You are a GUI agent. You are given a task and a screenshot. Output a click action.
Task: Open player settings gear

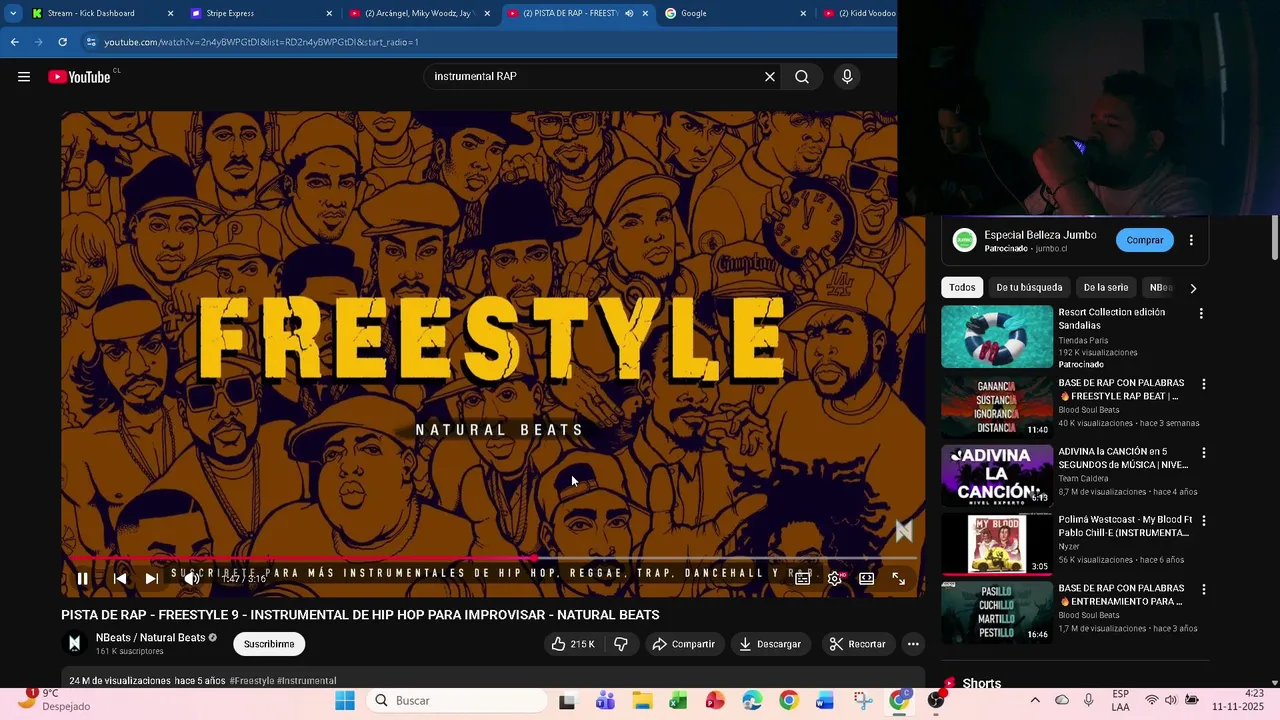tap(835, 578)
